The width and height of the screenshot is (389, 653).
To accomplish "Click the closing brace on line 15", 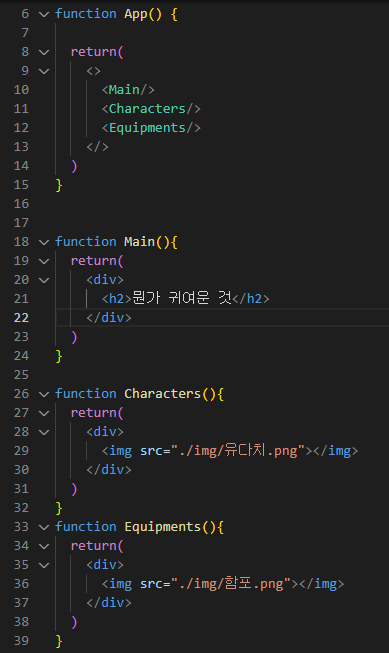I will [x=59, y=185].
